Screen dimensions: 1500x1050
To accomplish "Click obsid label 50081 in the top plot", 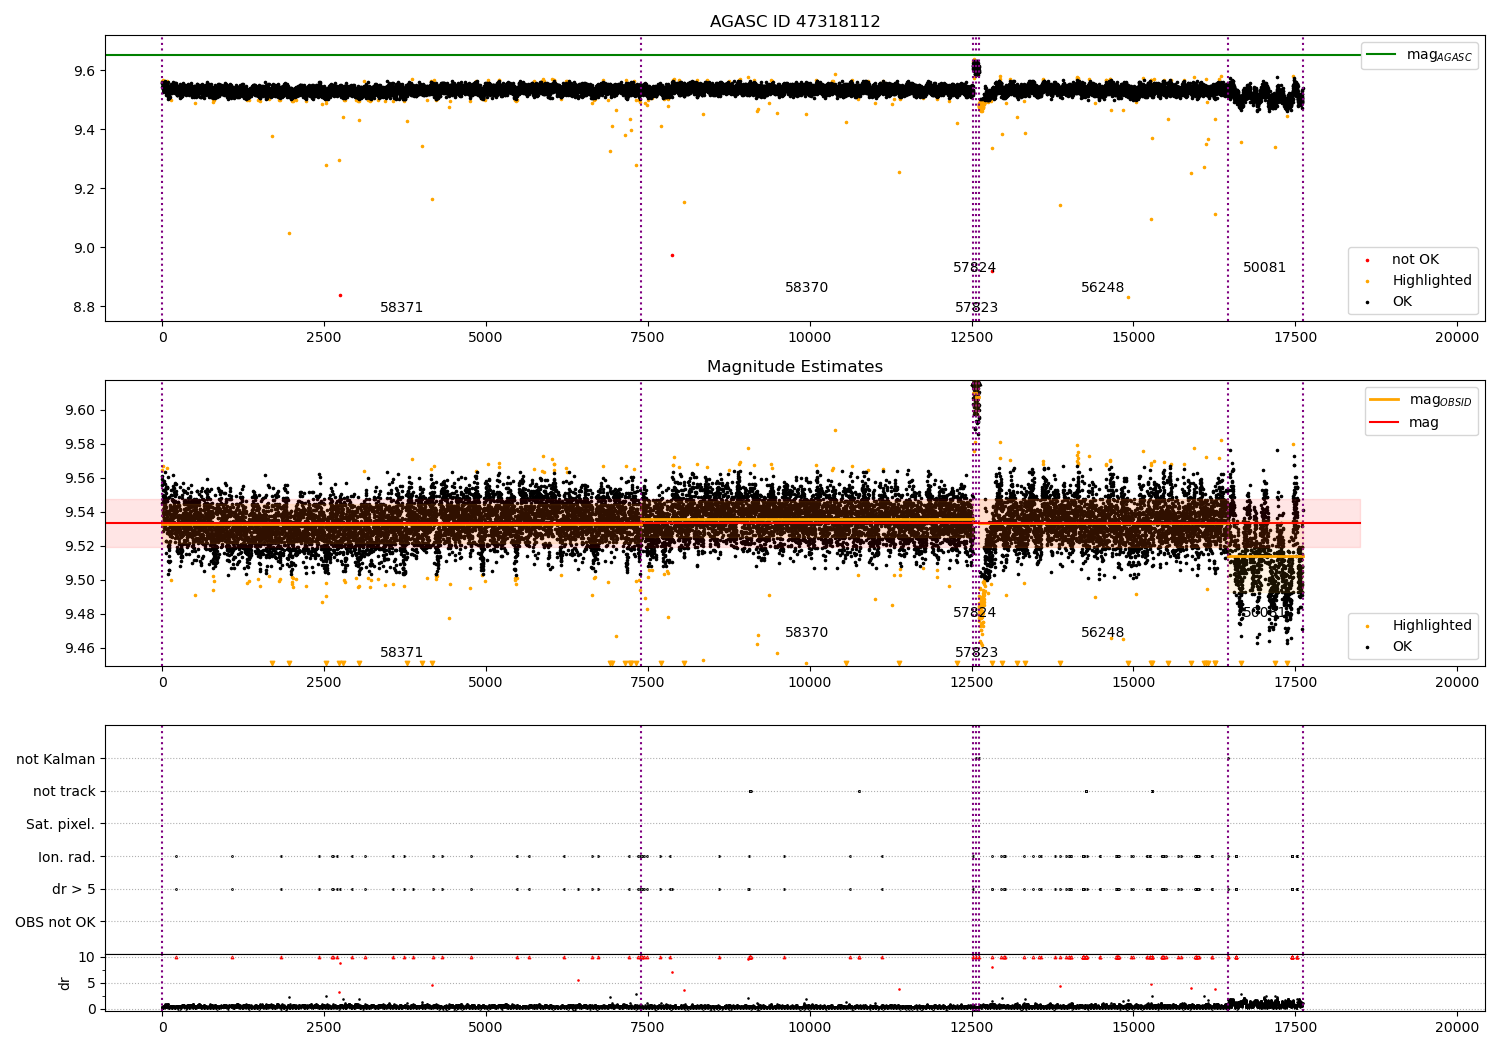I will point(1265,268).
